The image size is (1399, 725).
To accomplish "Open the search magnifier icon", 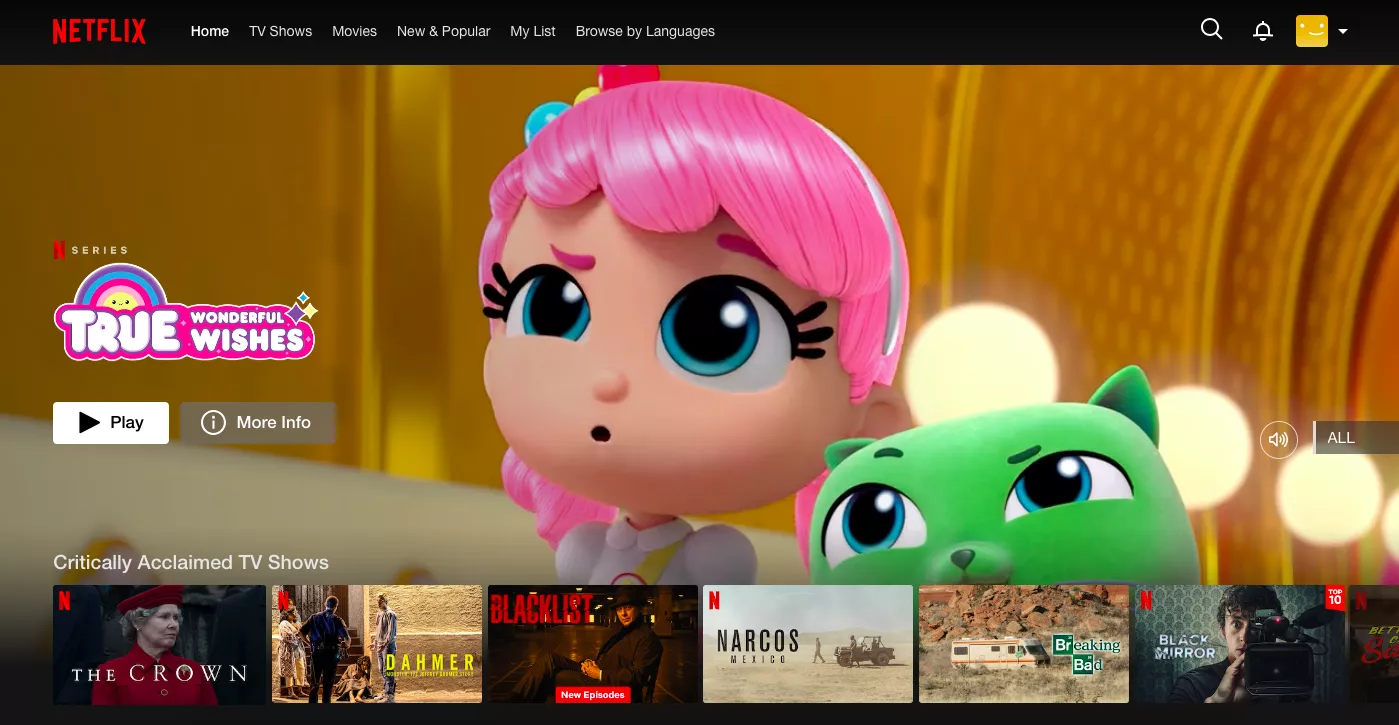I will (x=1211, y=29).
